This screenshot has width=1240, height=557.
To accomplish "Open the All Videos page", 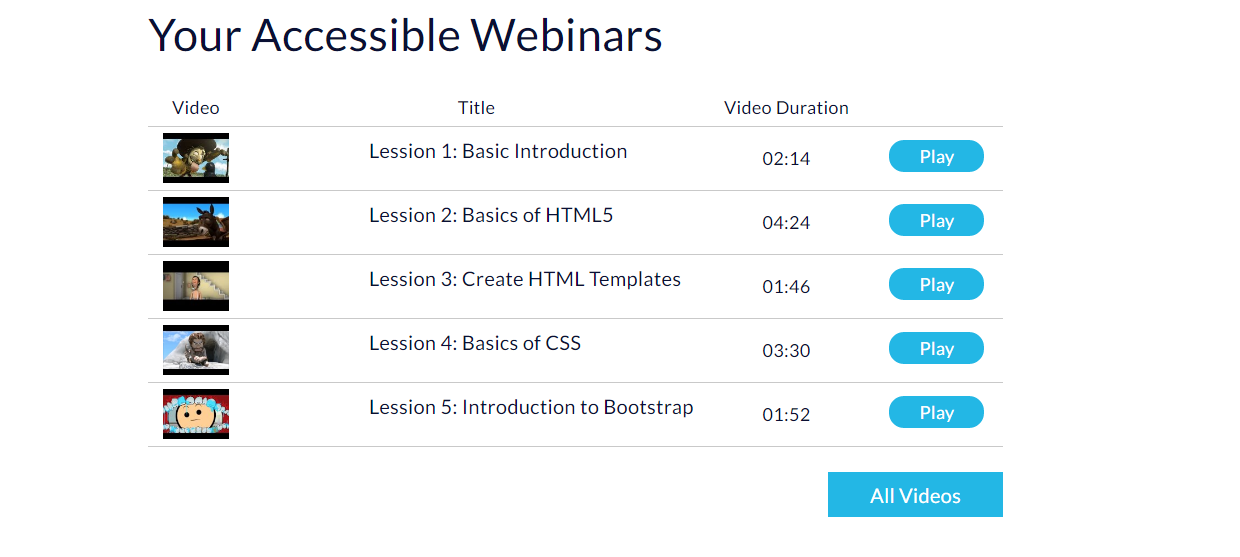I will click(915, 495).
